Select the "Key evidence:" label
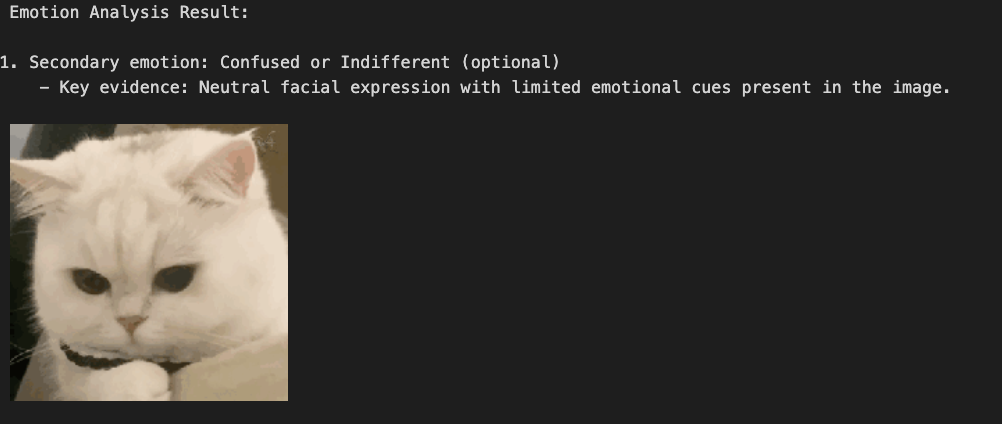This screenshot has width=1002, height=424. click(125, 87)
